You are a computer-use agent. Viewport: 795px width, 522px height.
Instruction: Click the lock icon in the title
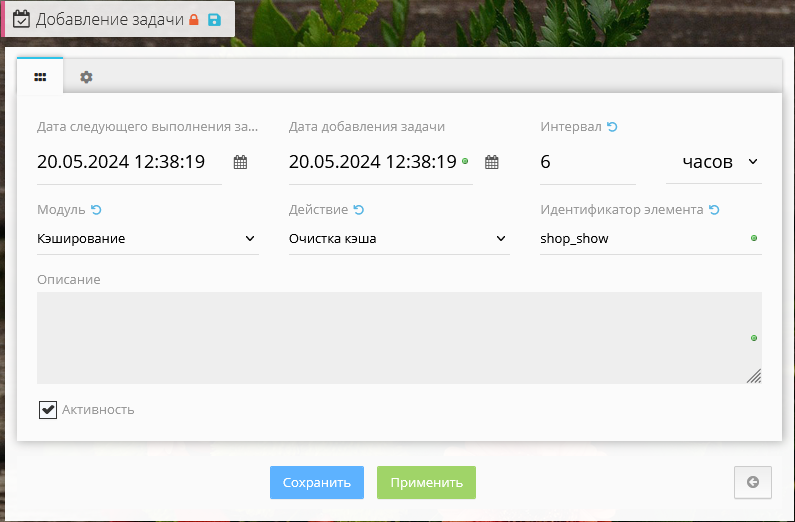[x=195, y=19]
